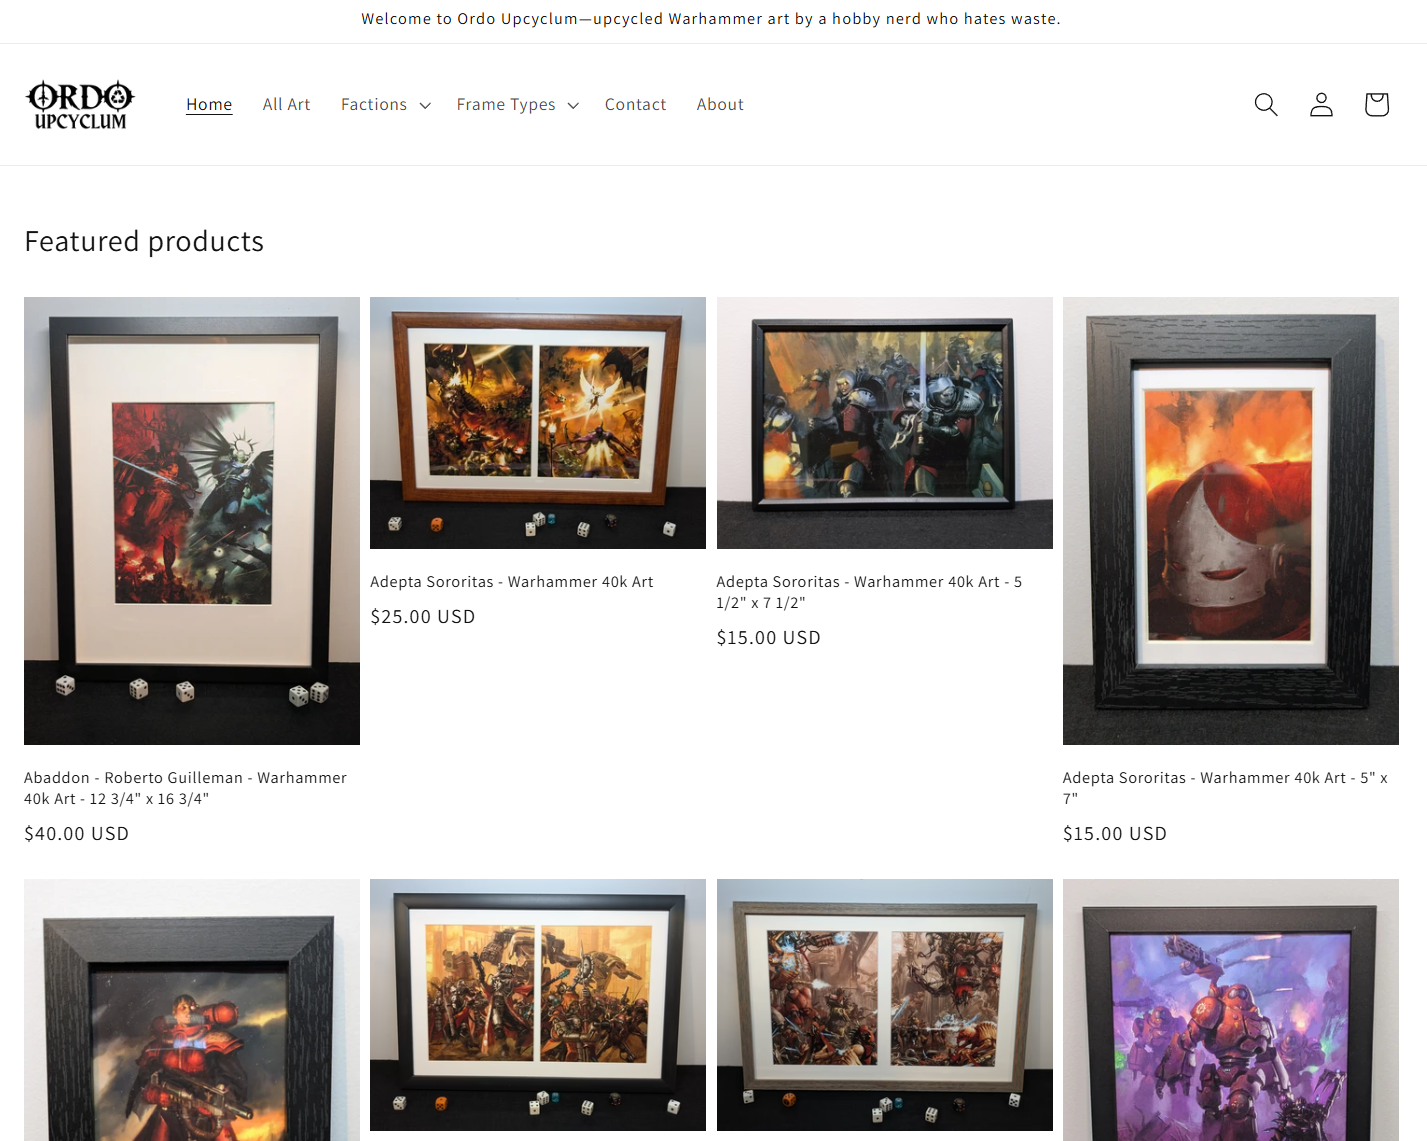This screenshot has height=1141, width=1427.
Task: View the Sororitas red helmet portrait image
Action: [x=1230, y=521]
